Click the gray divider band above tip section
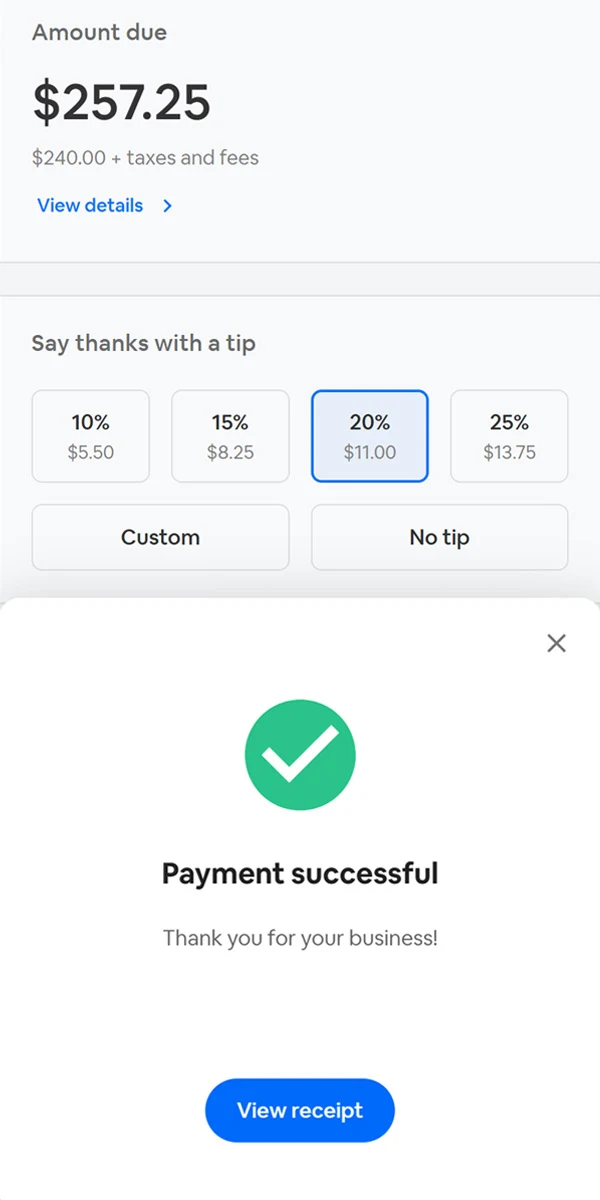The image size is (600, 1200). [x=300, y=279]
